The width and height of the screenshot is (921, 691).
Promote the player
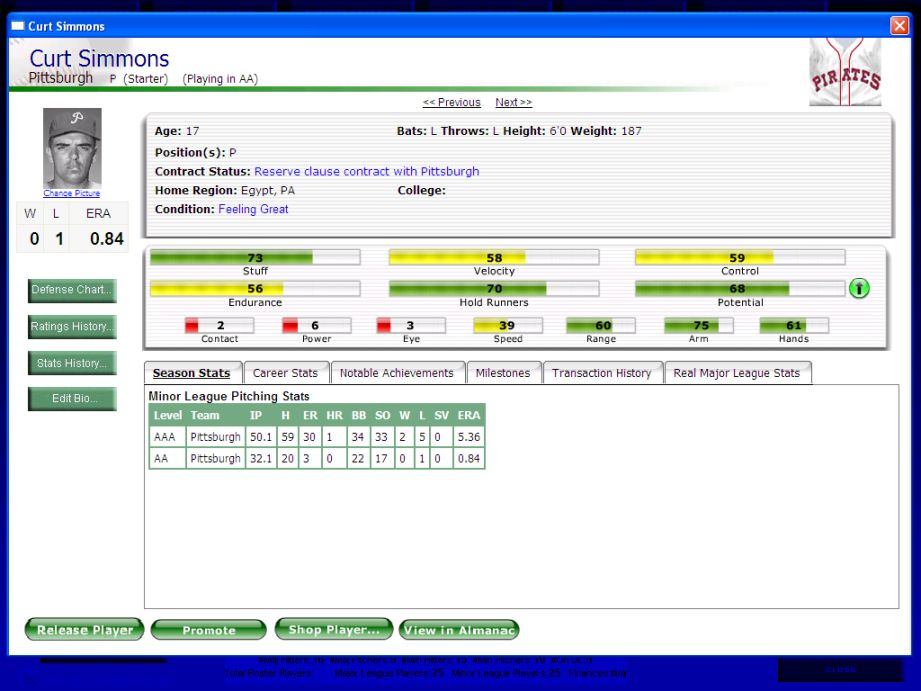click(209, 630)
